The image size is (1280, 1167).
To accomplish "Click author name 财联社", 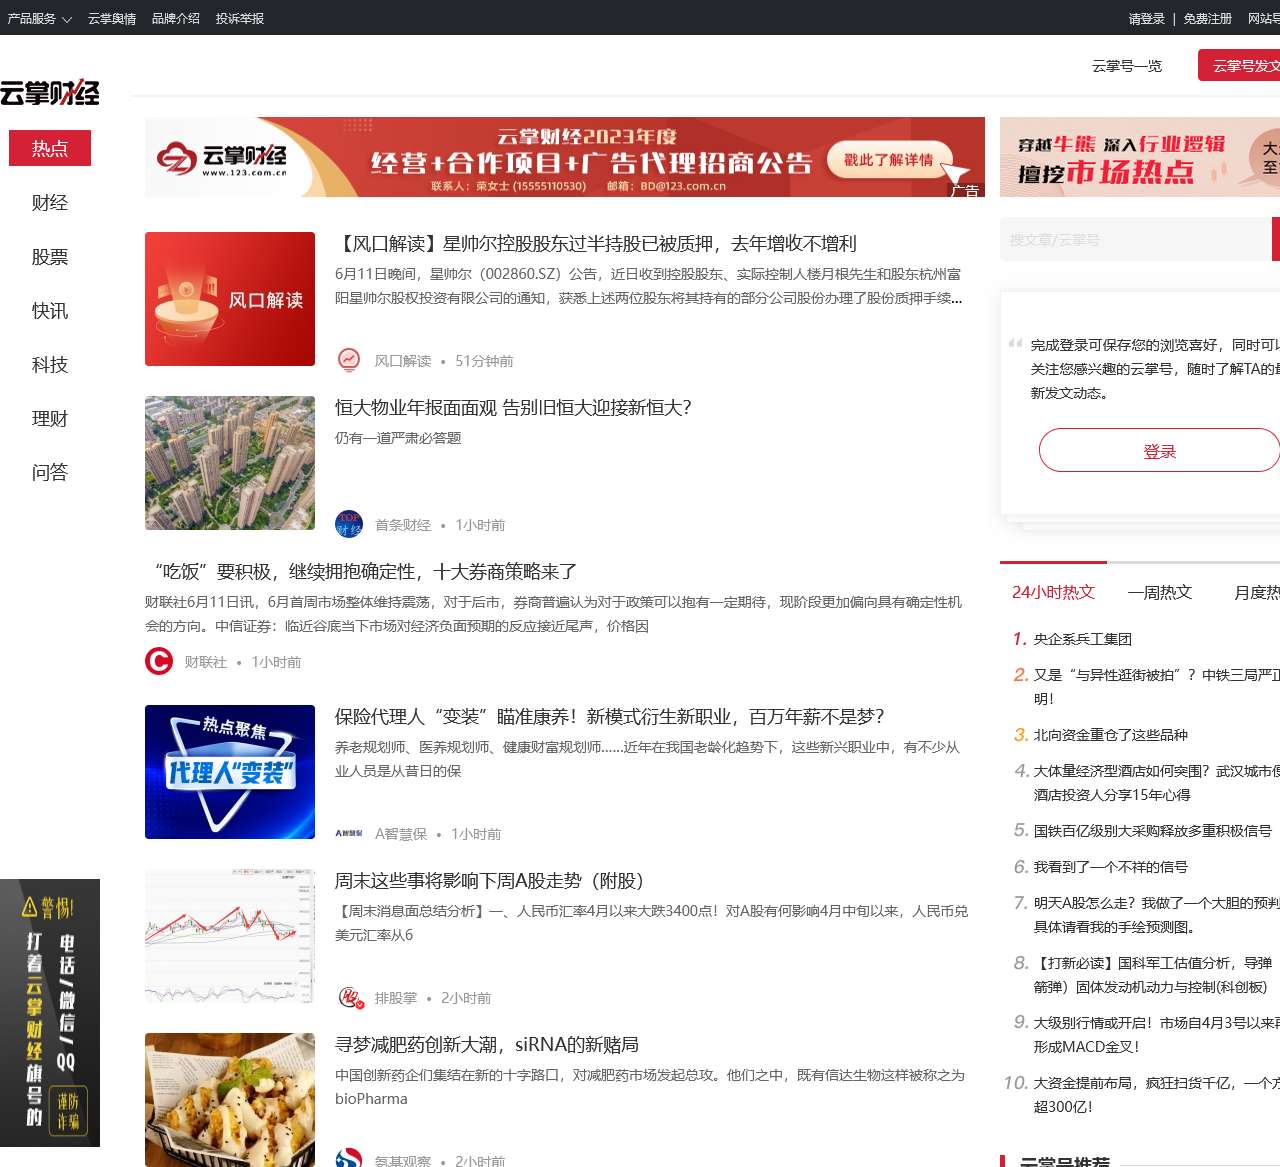I will coord(206,662).
